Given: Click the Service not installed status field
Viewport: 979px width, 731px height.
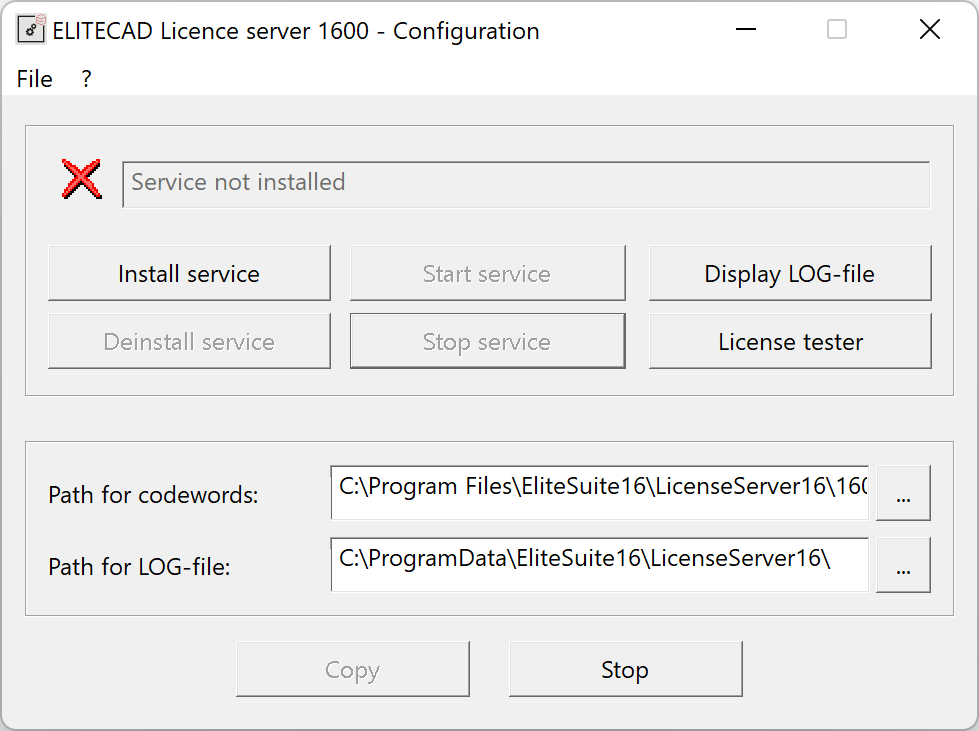Looking at the screenshot, I should tap(526, 184).
